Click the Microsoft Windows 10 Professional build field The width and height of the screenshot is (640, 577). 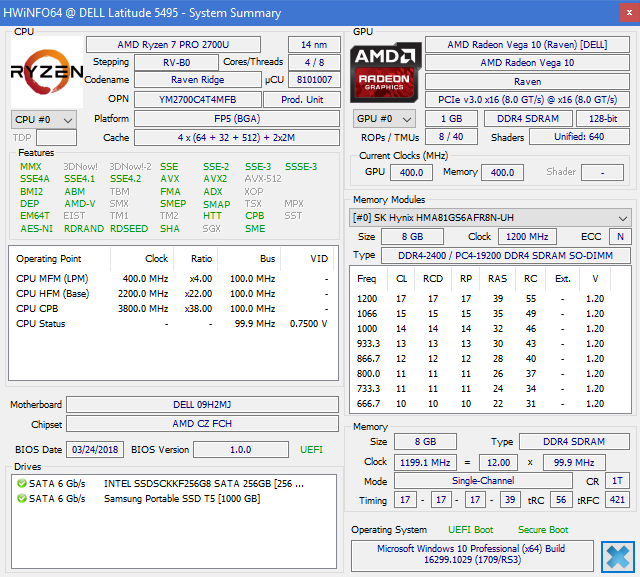click(472, 555)
